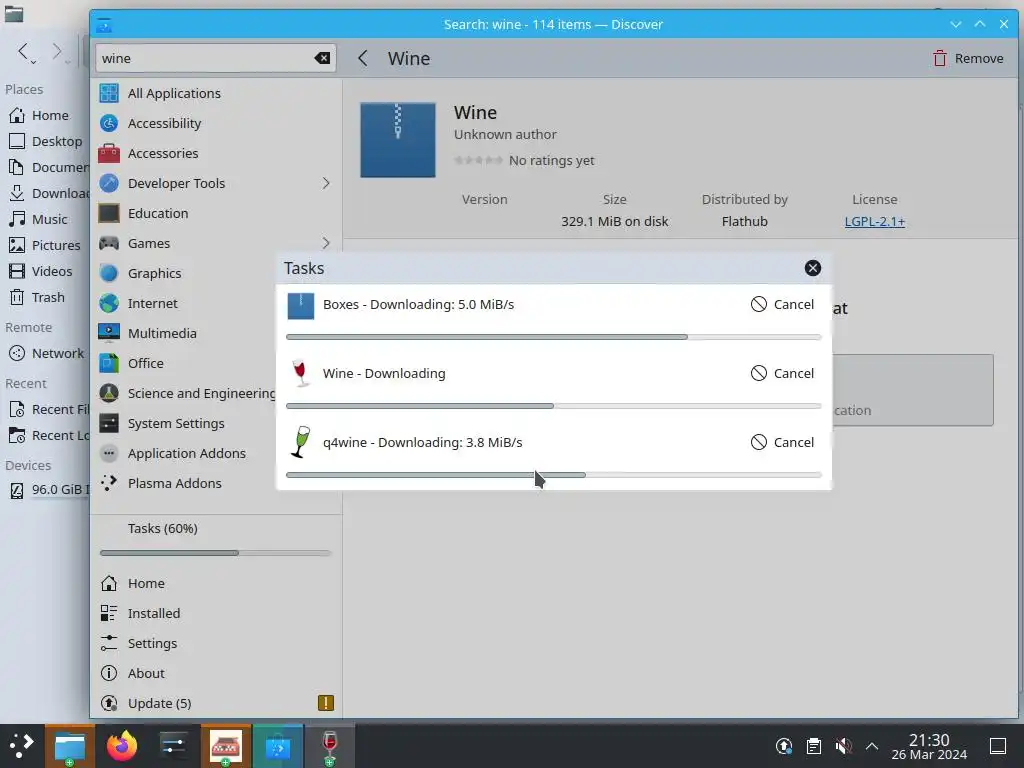Click the Multimedia category icon
Viewport: 1024px width, 768px height.
pyautogui.click(x=109, y=333)
